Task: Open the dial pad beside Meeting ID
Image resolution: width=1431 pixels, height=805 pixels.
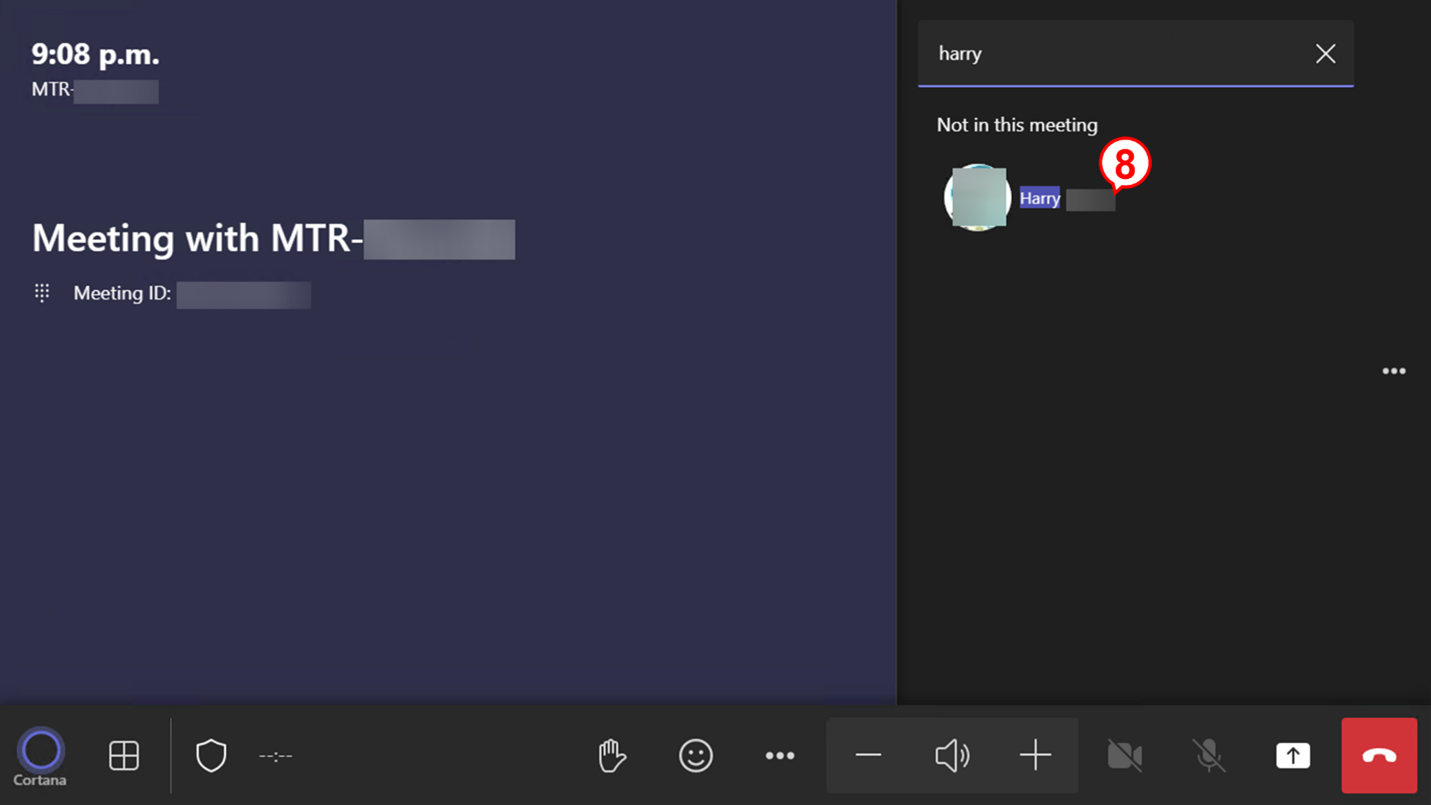Action: pyautogui.click(x=42, y=293)
